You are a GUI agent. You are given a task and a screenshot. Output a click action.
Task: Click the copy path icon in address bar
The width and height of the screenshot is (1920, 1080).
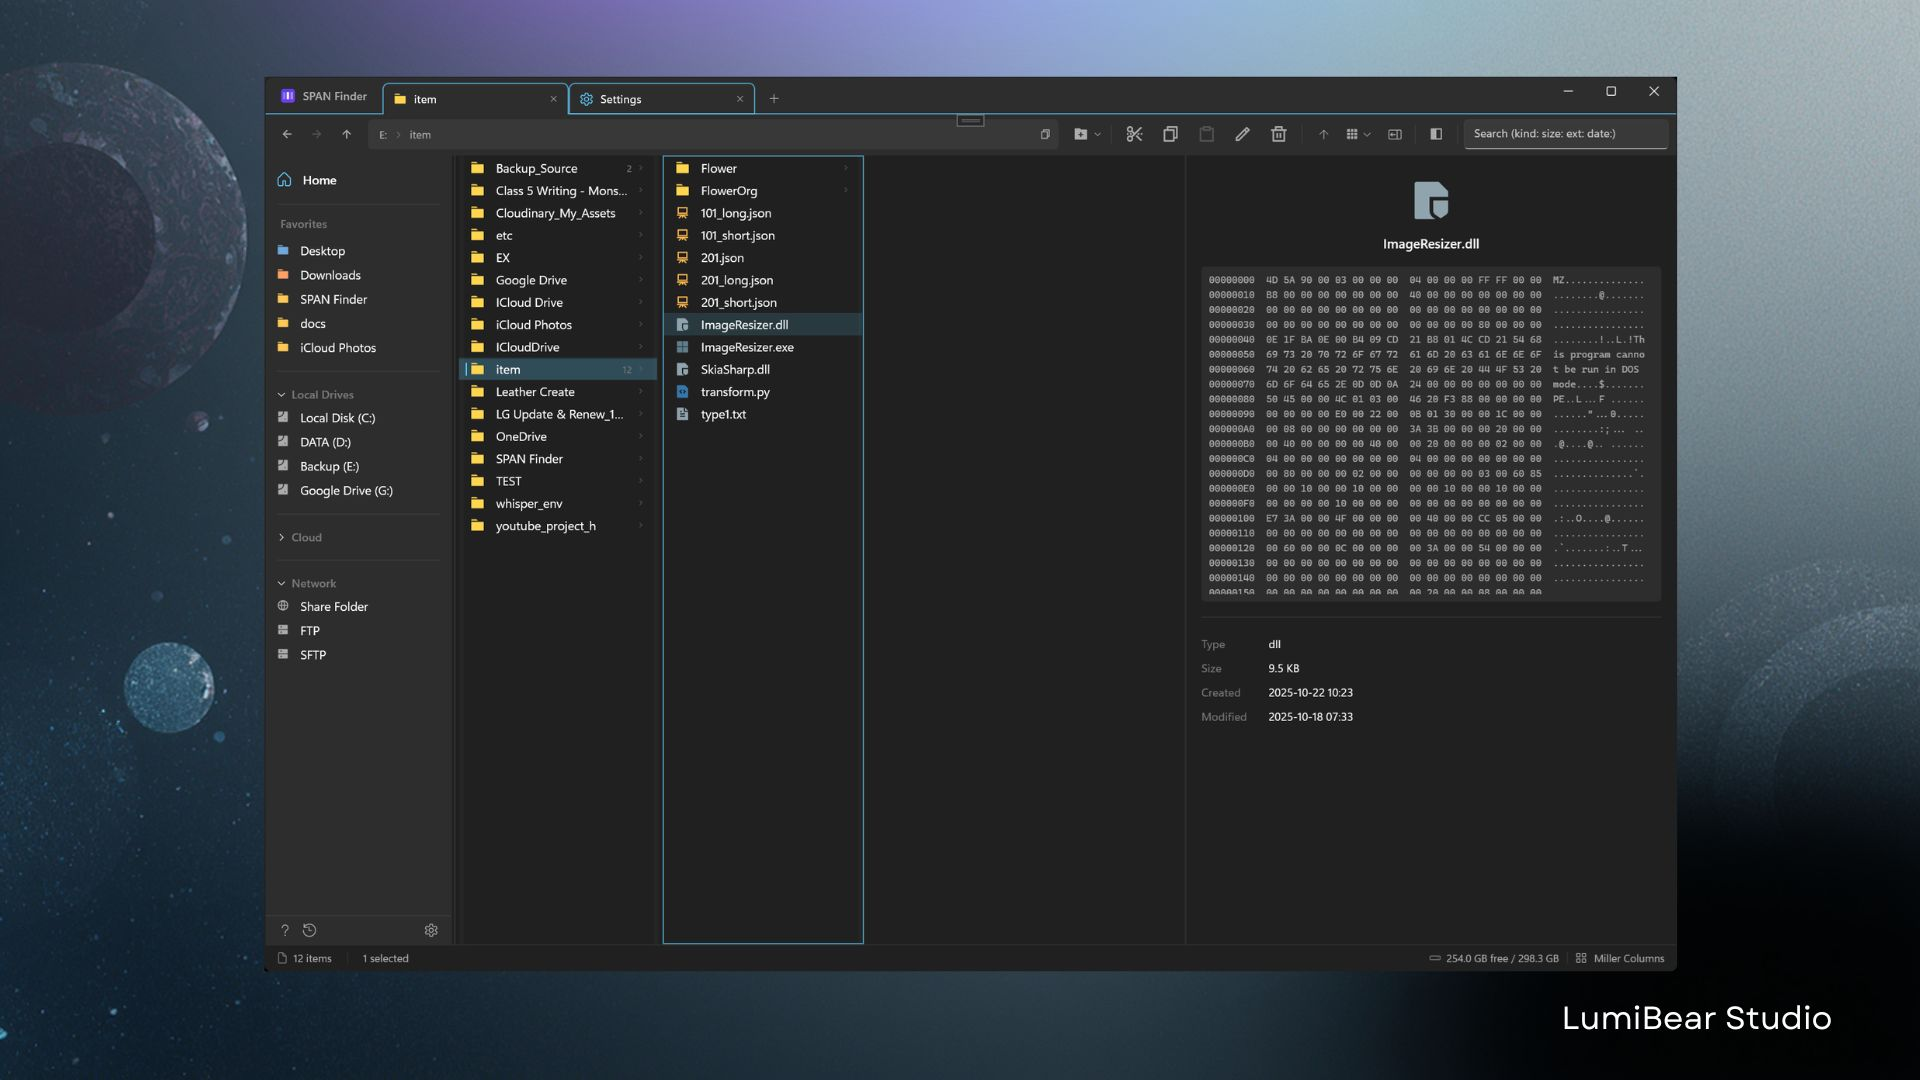(x=1045, y=134)
